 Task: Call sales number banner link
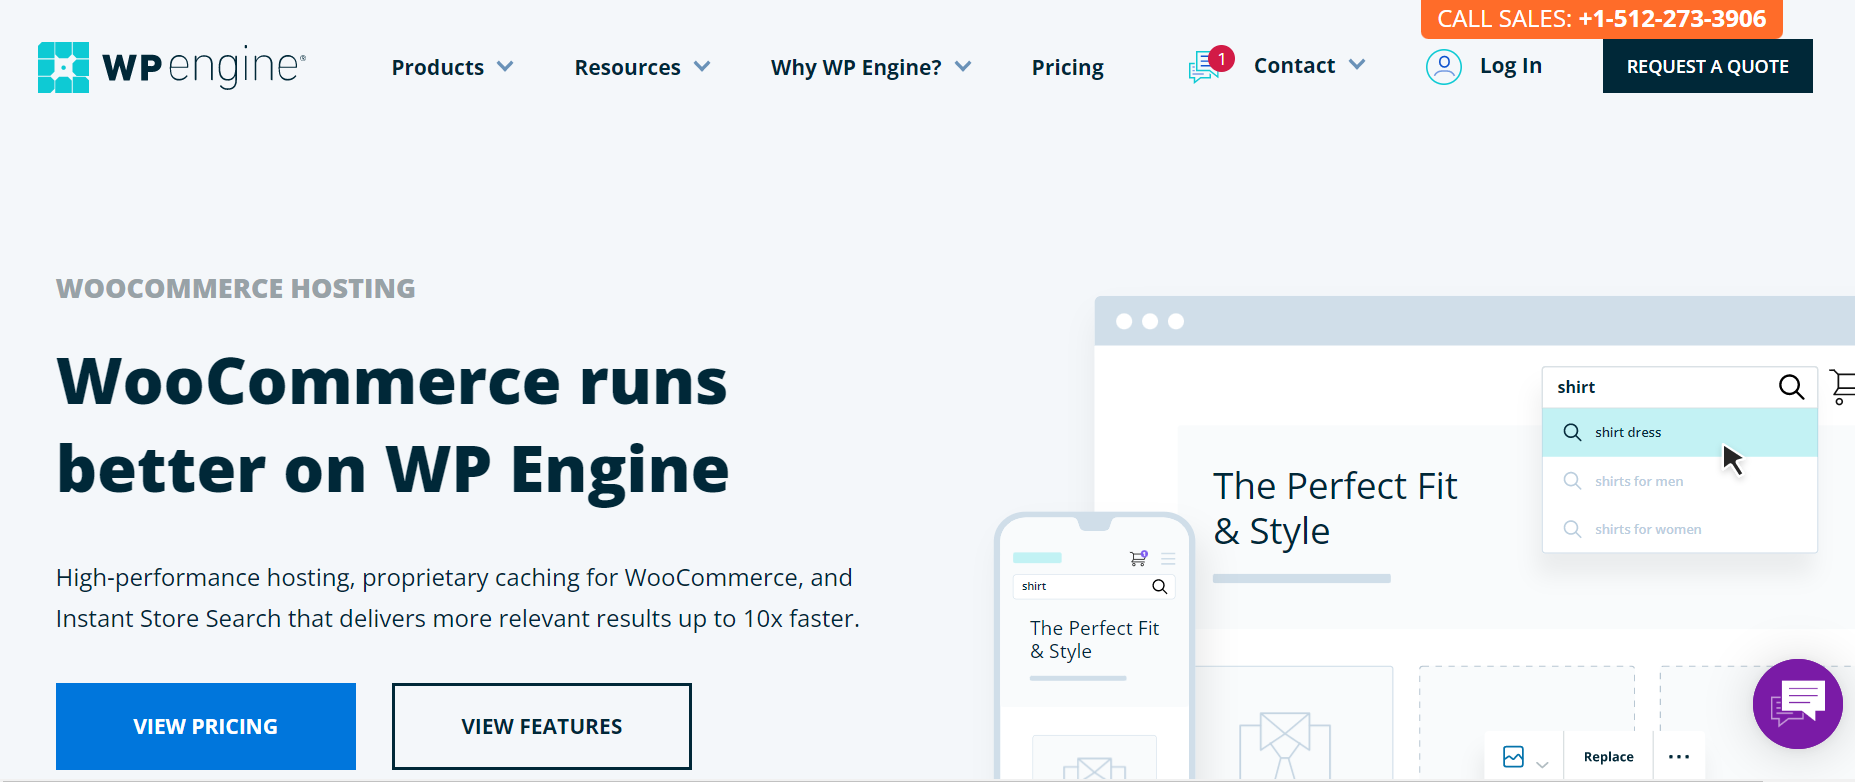(1601, 19)
